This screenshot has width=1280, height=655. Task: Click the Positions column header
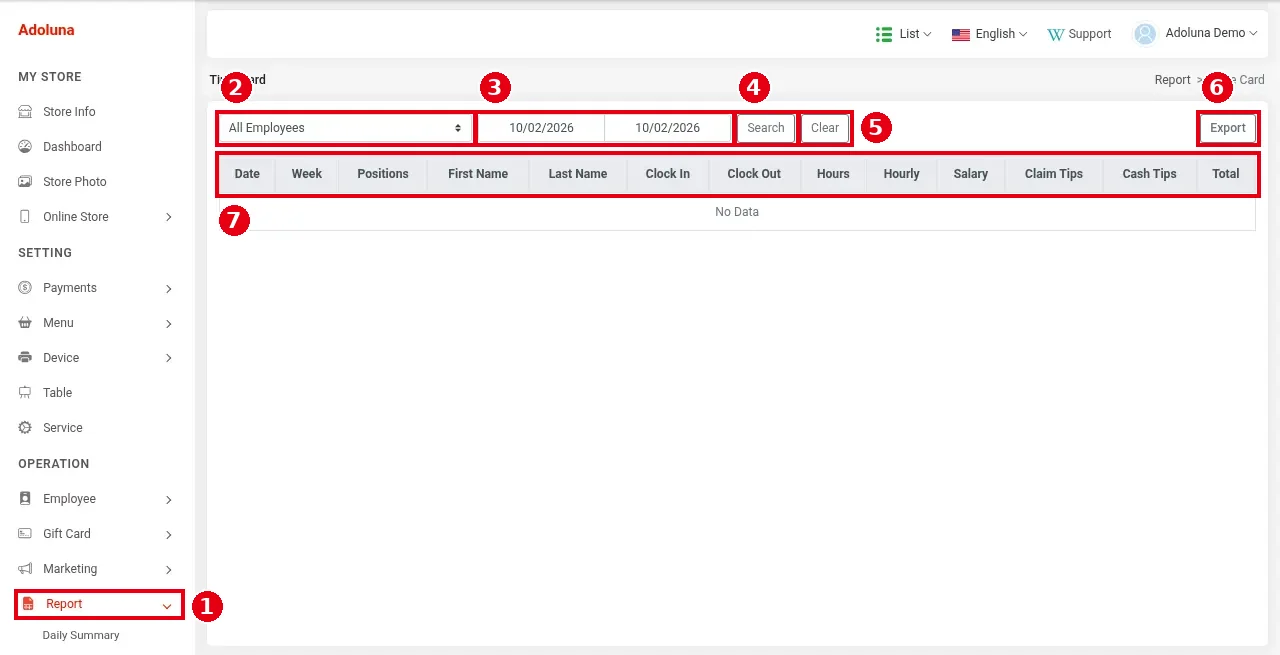click(383, 174)
